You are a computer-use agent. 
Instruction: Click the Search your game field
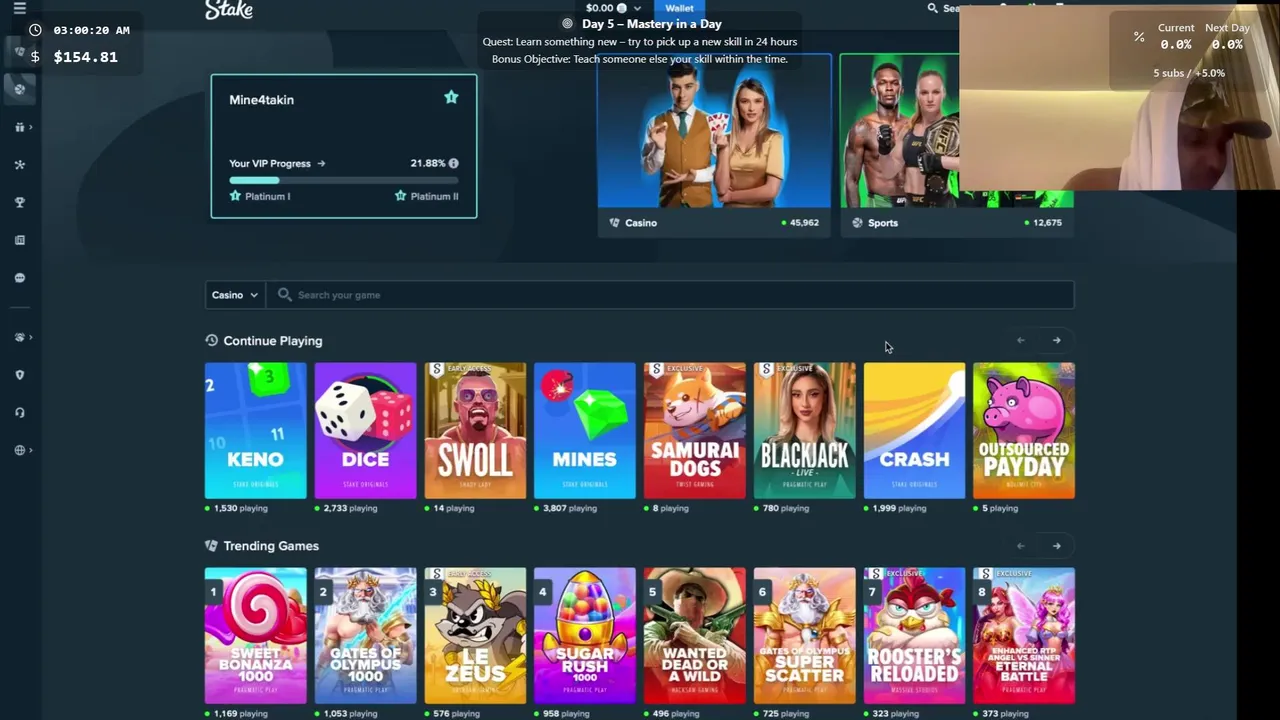(670, 295)
